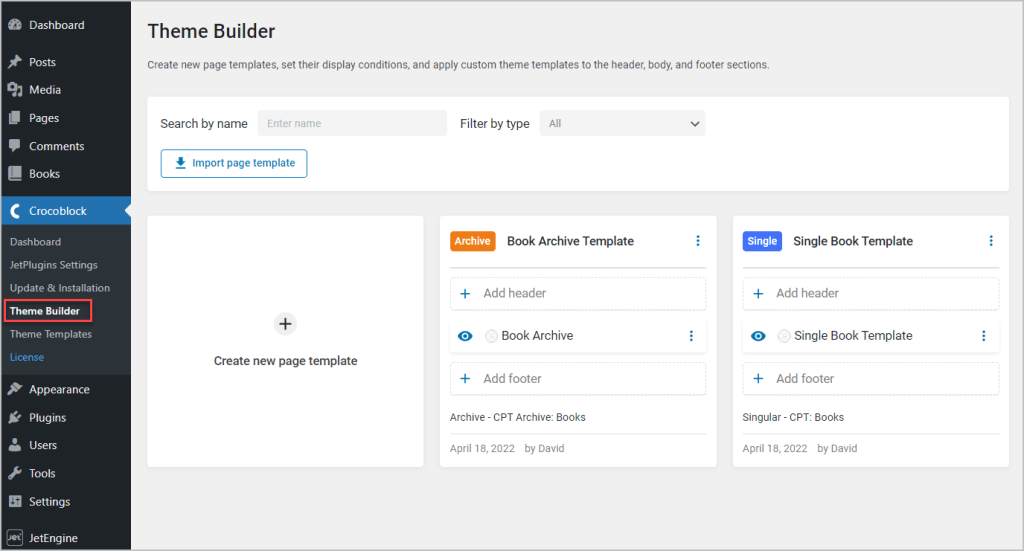Open Update & Installation submenu
Screen dimensions: 1024x551
point(60,288)
